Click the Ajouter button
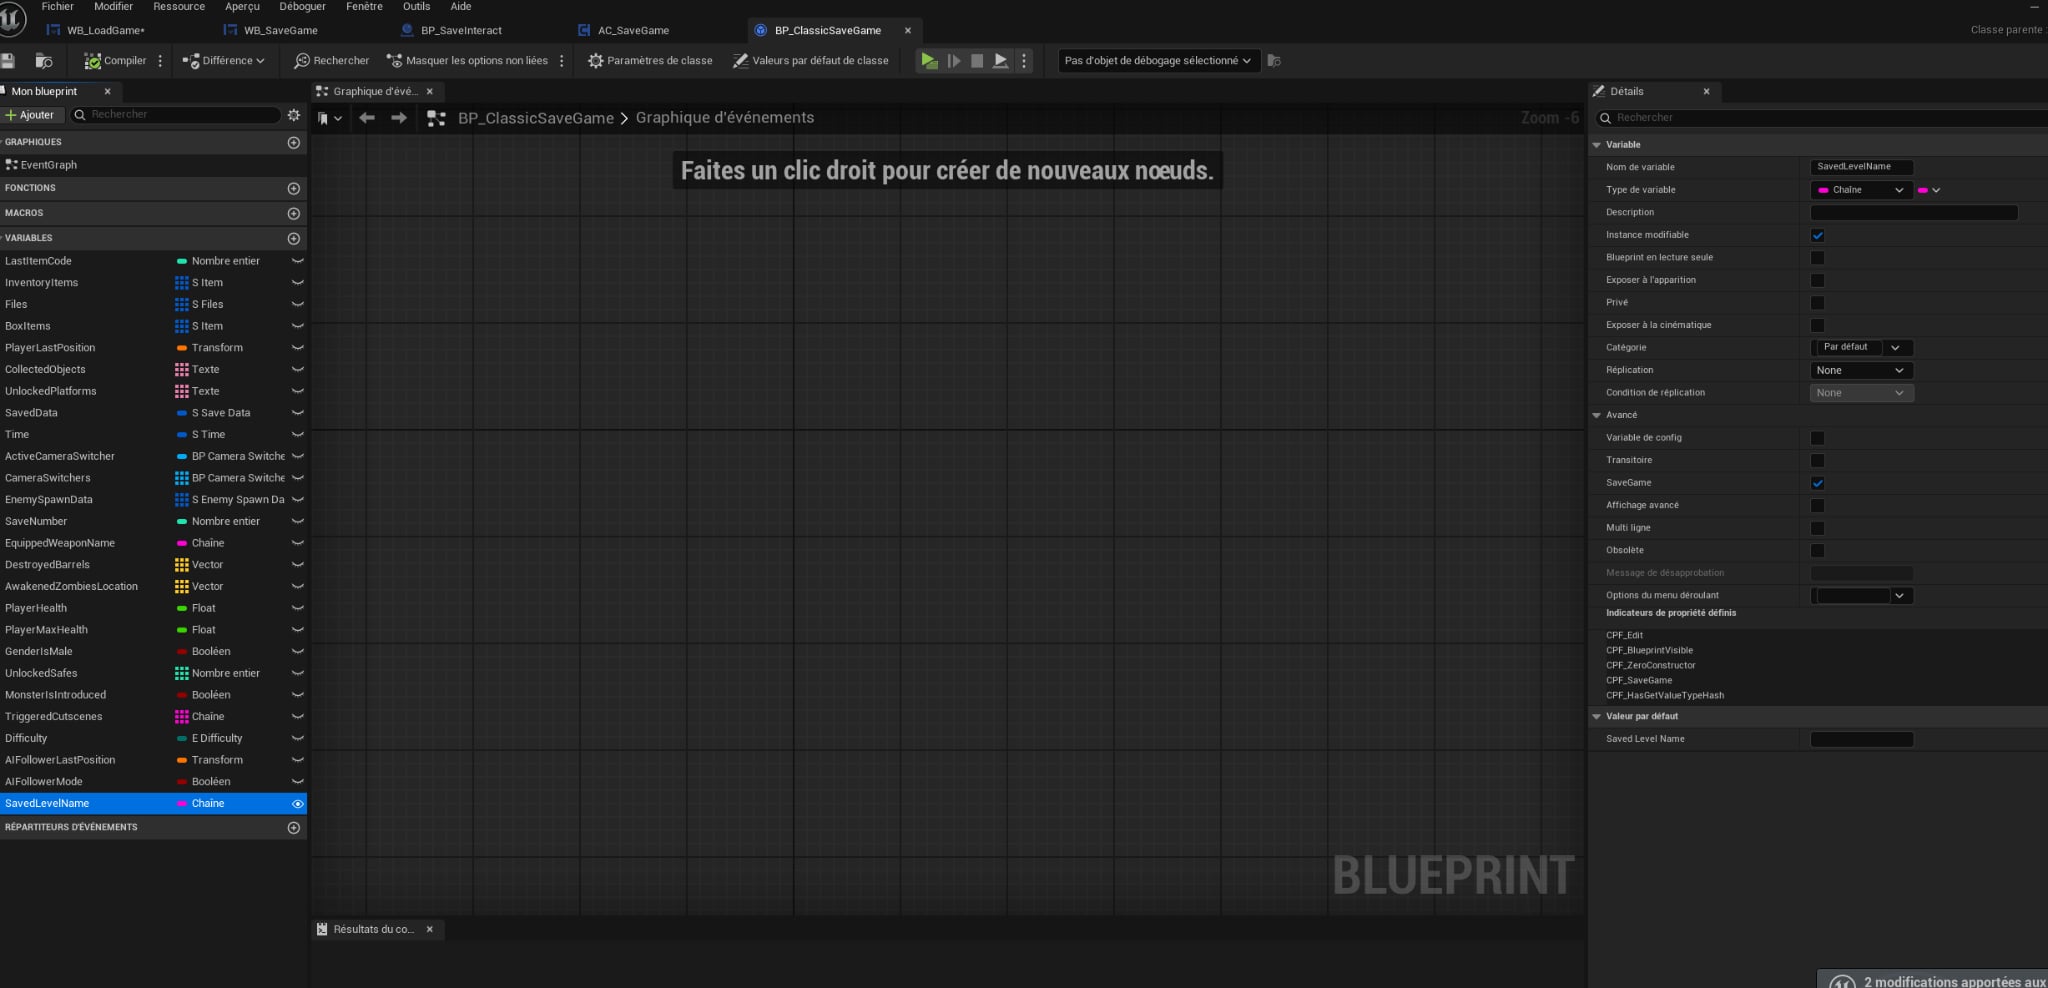Viewport: 2048px width, 988px height. pos(31,115)
